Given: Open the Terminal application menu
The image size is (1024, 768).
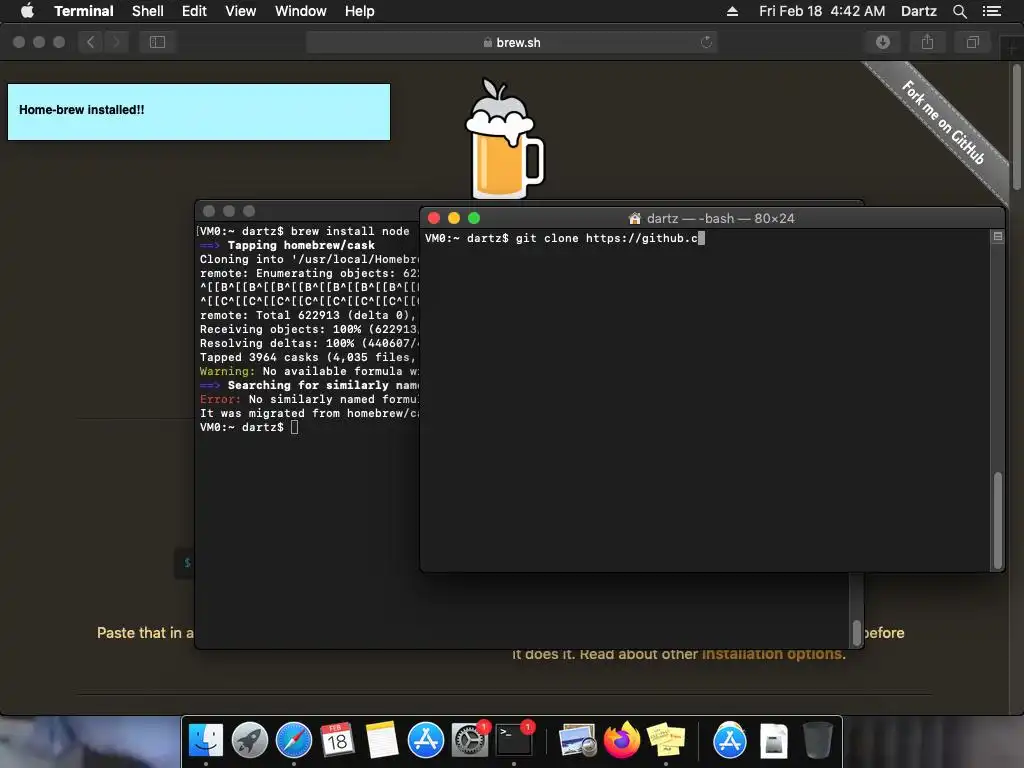Looking at the screenshot, I should coord(84,11).
